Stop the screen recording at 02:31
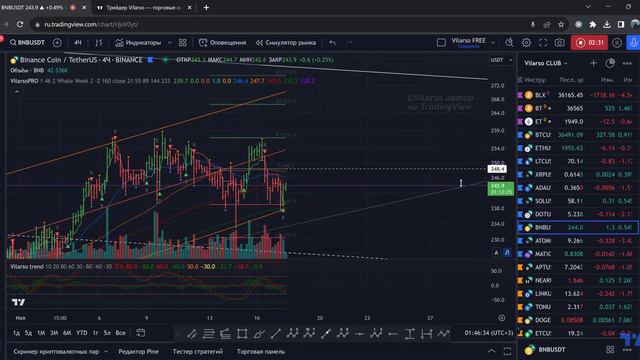 point(589,42)
